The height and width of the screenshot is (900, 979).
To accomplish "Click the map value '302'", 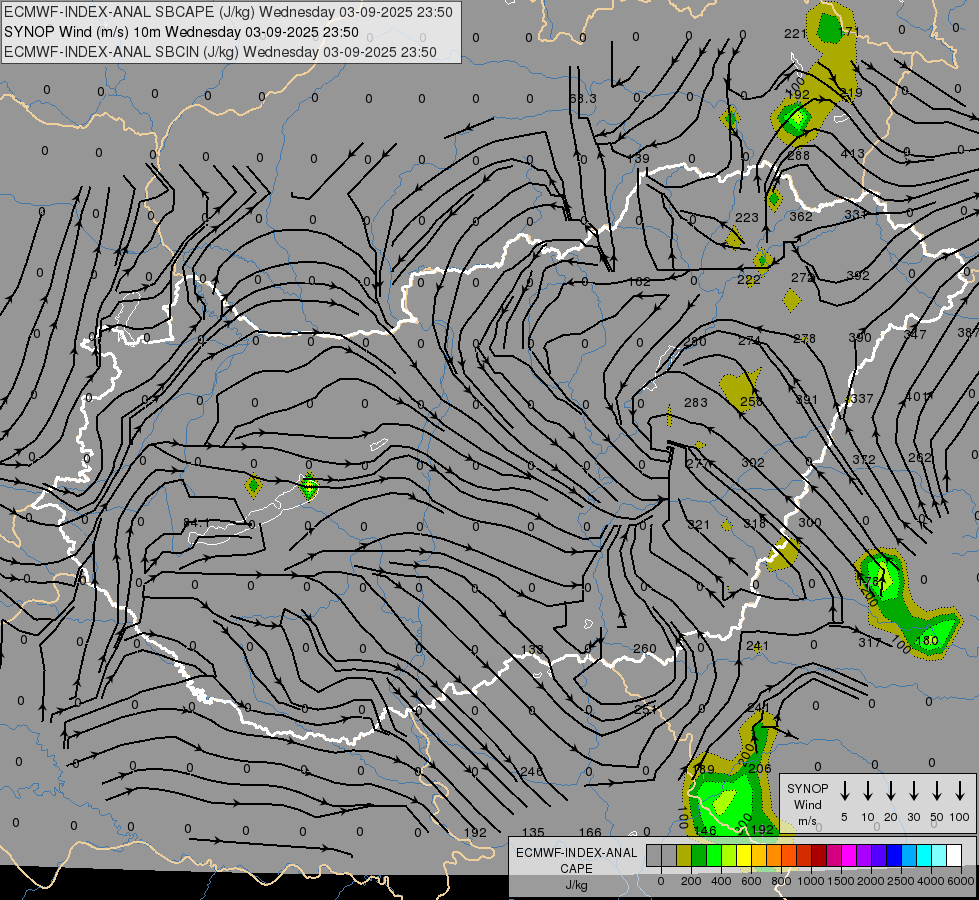I will click(x=752, y=462).
